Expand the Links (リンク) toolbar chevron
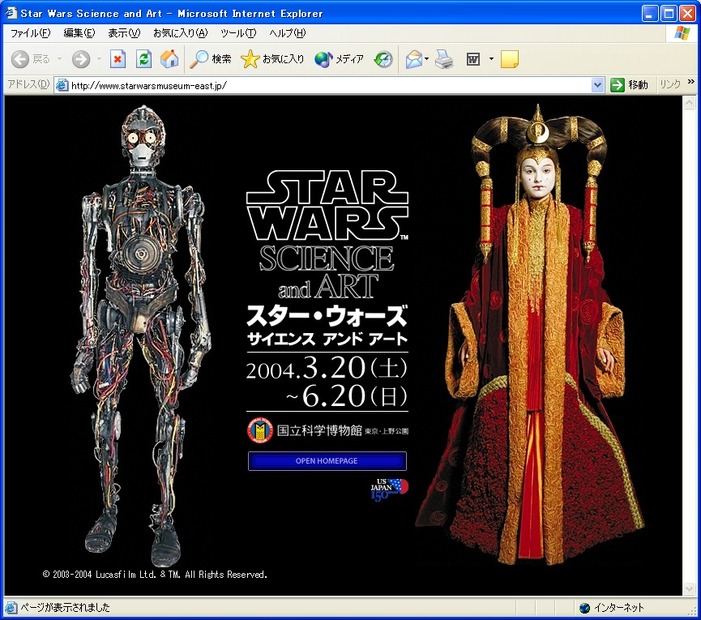701x620 pixels. point(691,81)
